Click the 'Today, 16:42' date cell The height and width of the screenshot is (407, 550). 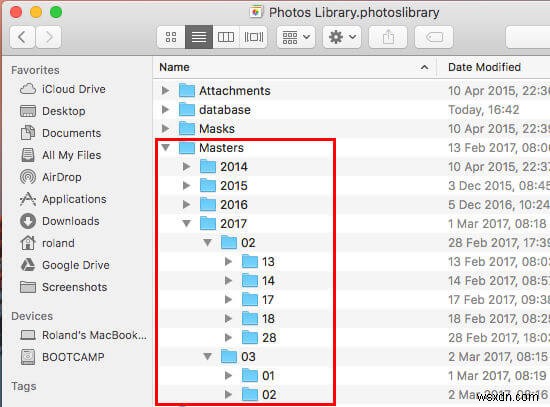[x=483, y=109]
